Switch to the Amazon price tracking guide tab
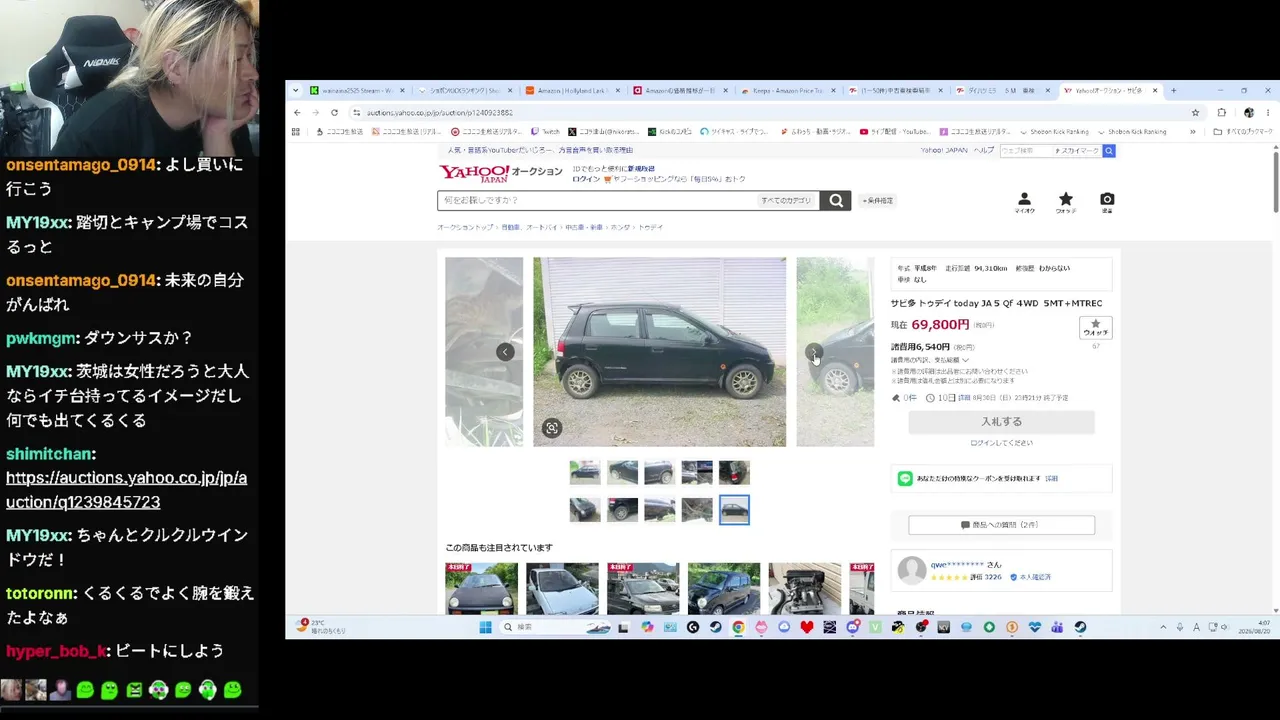The width and height of the screenshot is (1280, 720). coord(681,90)
